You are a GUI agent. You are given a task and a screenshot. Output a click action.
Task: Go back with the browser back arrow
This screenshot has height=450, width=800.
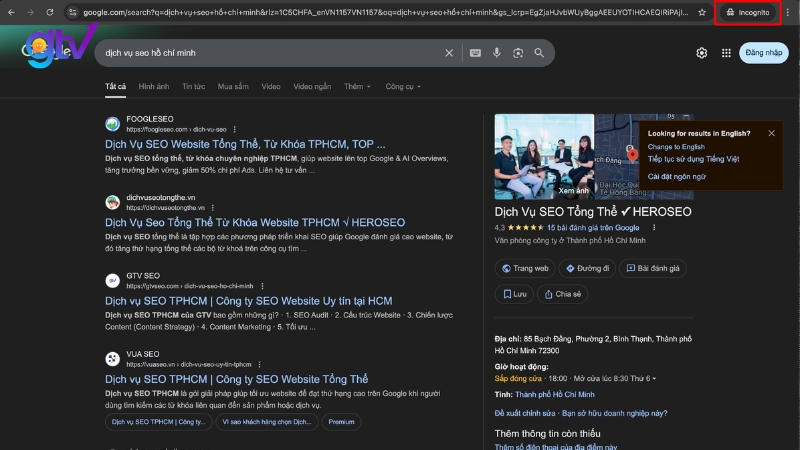click(x=11, y=12)
